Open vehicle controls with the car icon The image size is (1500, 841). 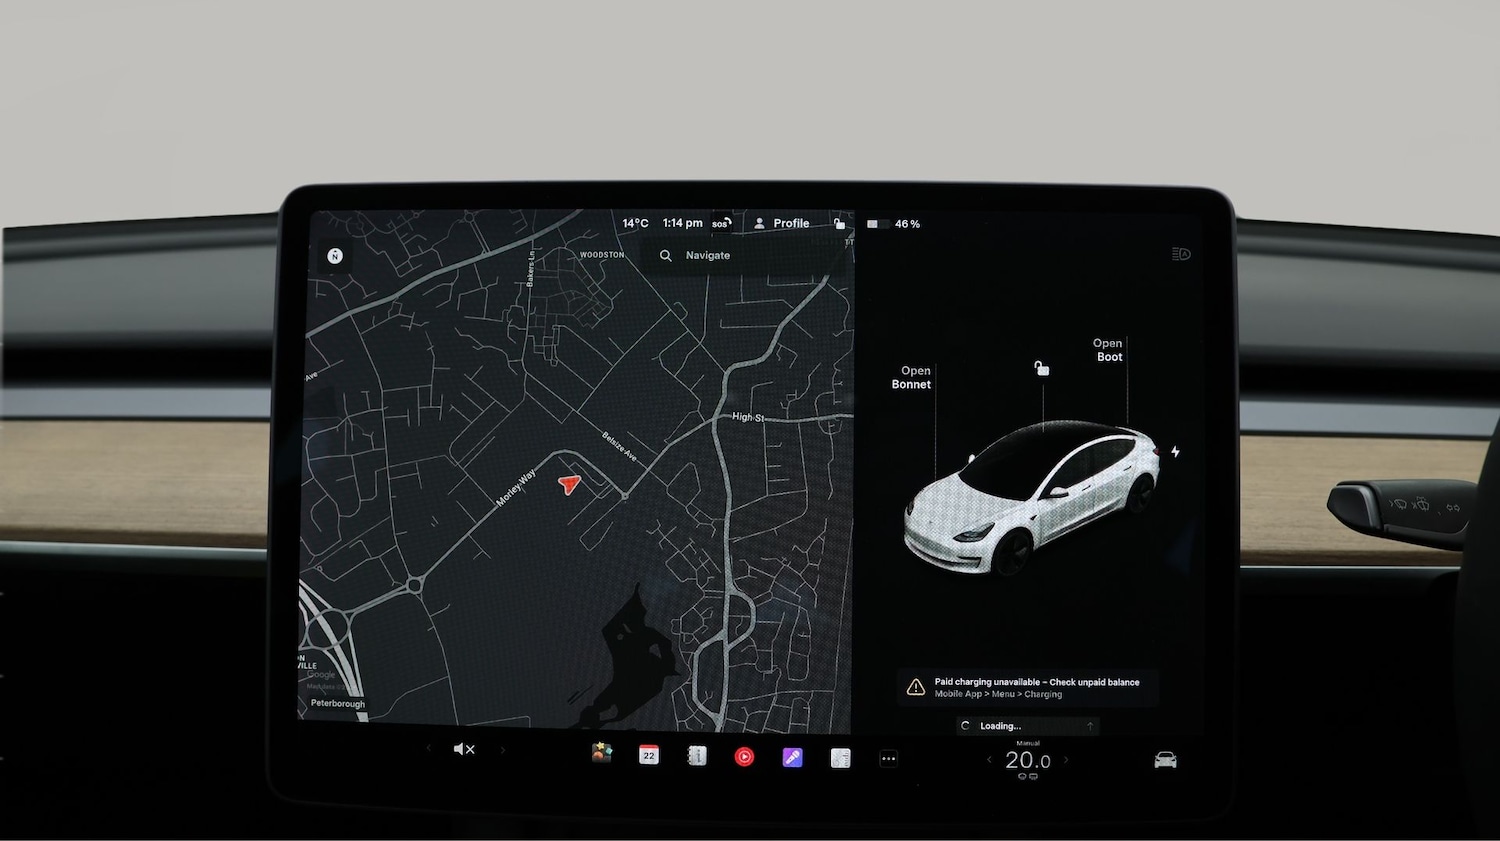pos(1166,758)
